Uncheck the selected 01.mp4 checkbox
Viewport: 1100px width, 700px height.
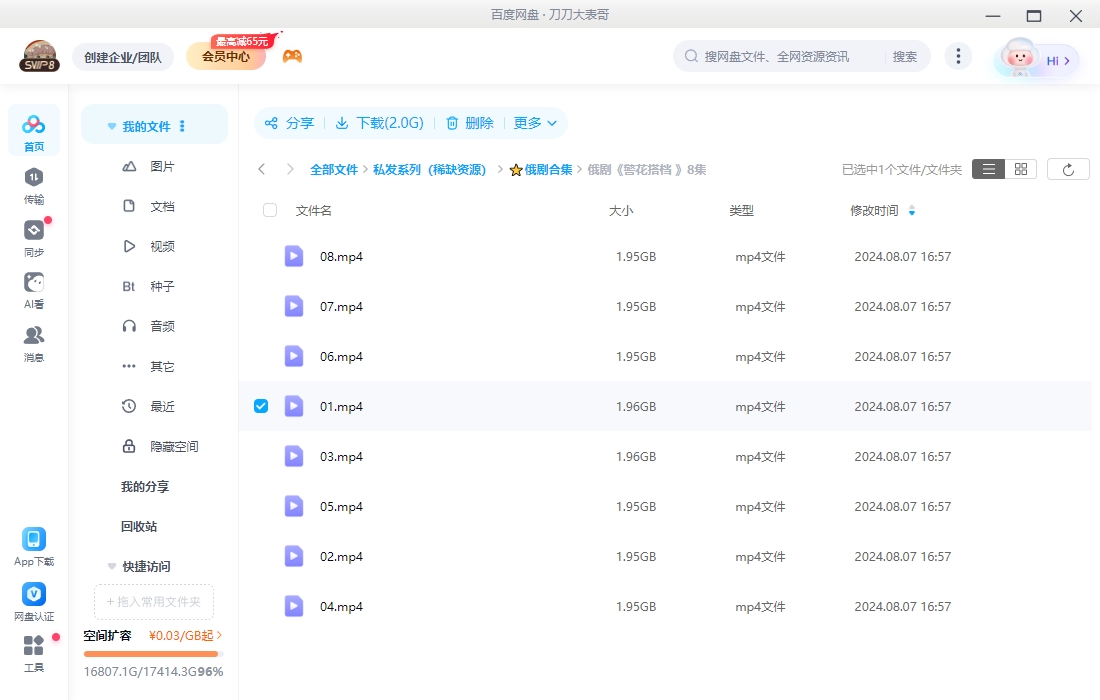261,406
